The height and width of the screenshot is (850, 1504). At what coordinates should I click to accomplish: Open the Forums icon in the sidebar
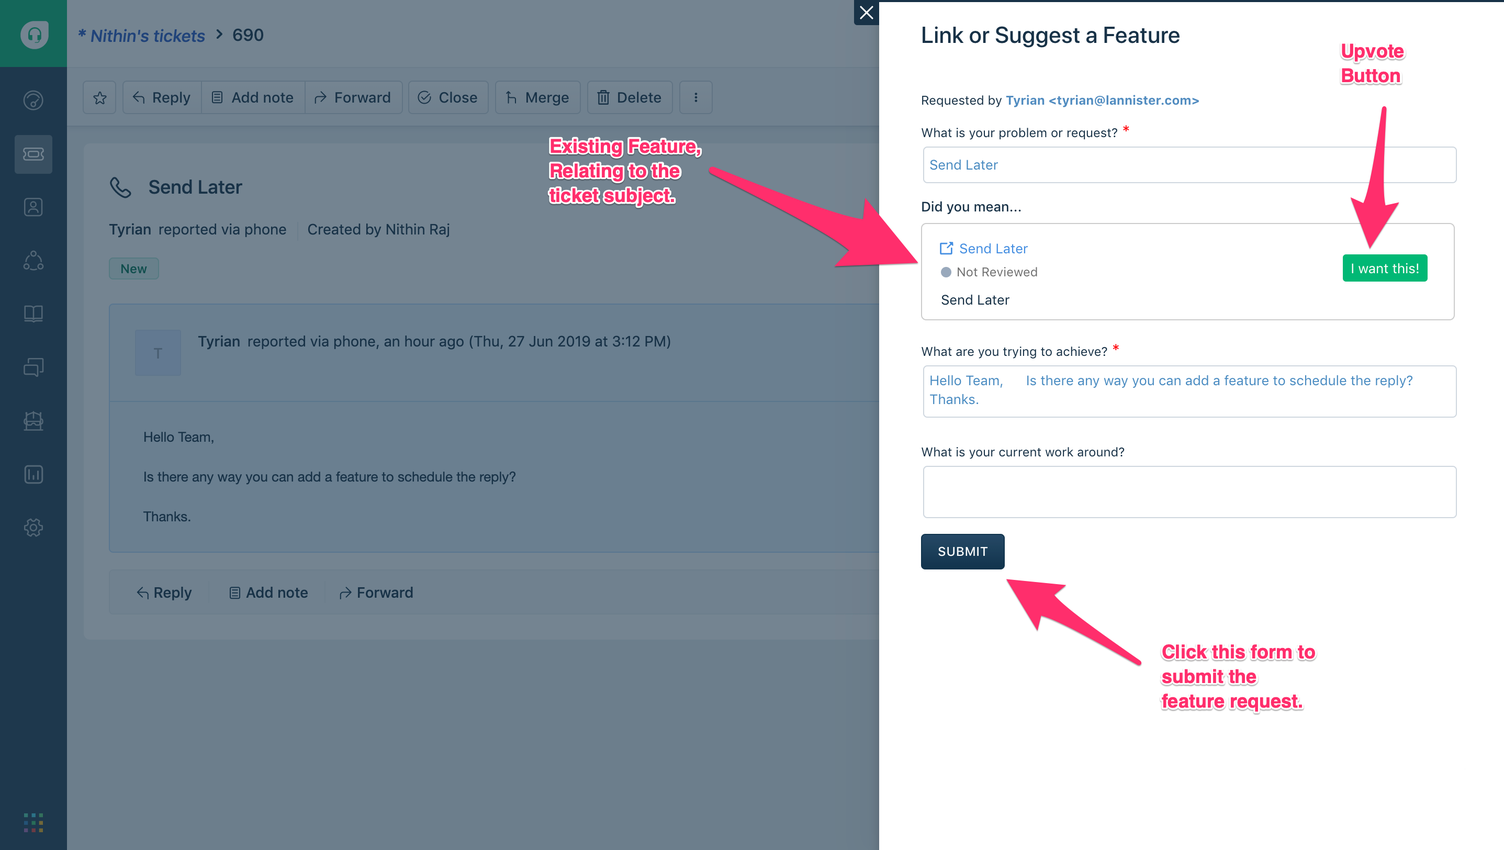(33, 367)
